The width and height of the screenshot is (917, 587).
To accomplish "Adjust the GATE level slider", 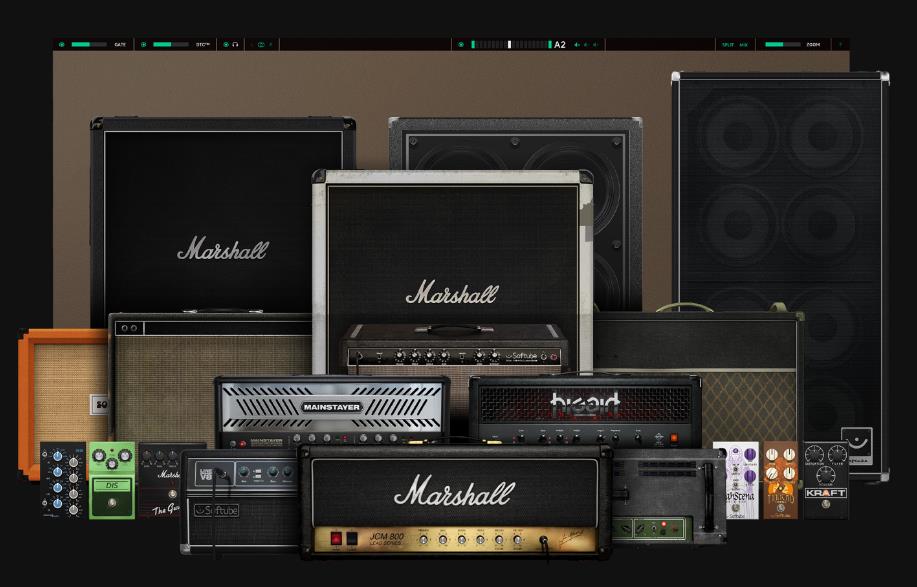I will pyautogui.click(x=89, y=44).
